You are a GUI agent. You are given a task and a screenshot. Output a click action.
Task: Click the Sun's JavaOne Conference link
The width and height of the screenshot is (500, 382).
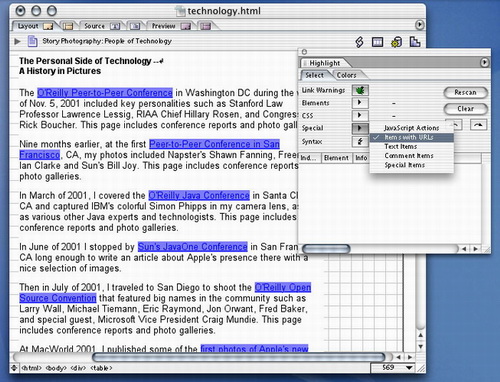(193, 247)
